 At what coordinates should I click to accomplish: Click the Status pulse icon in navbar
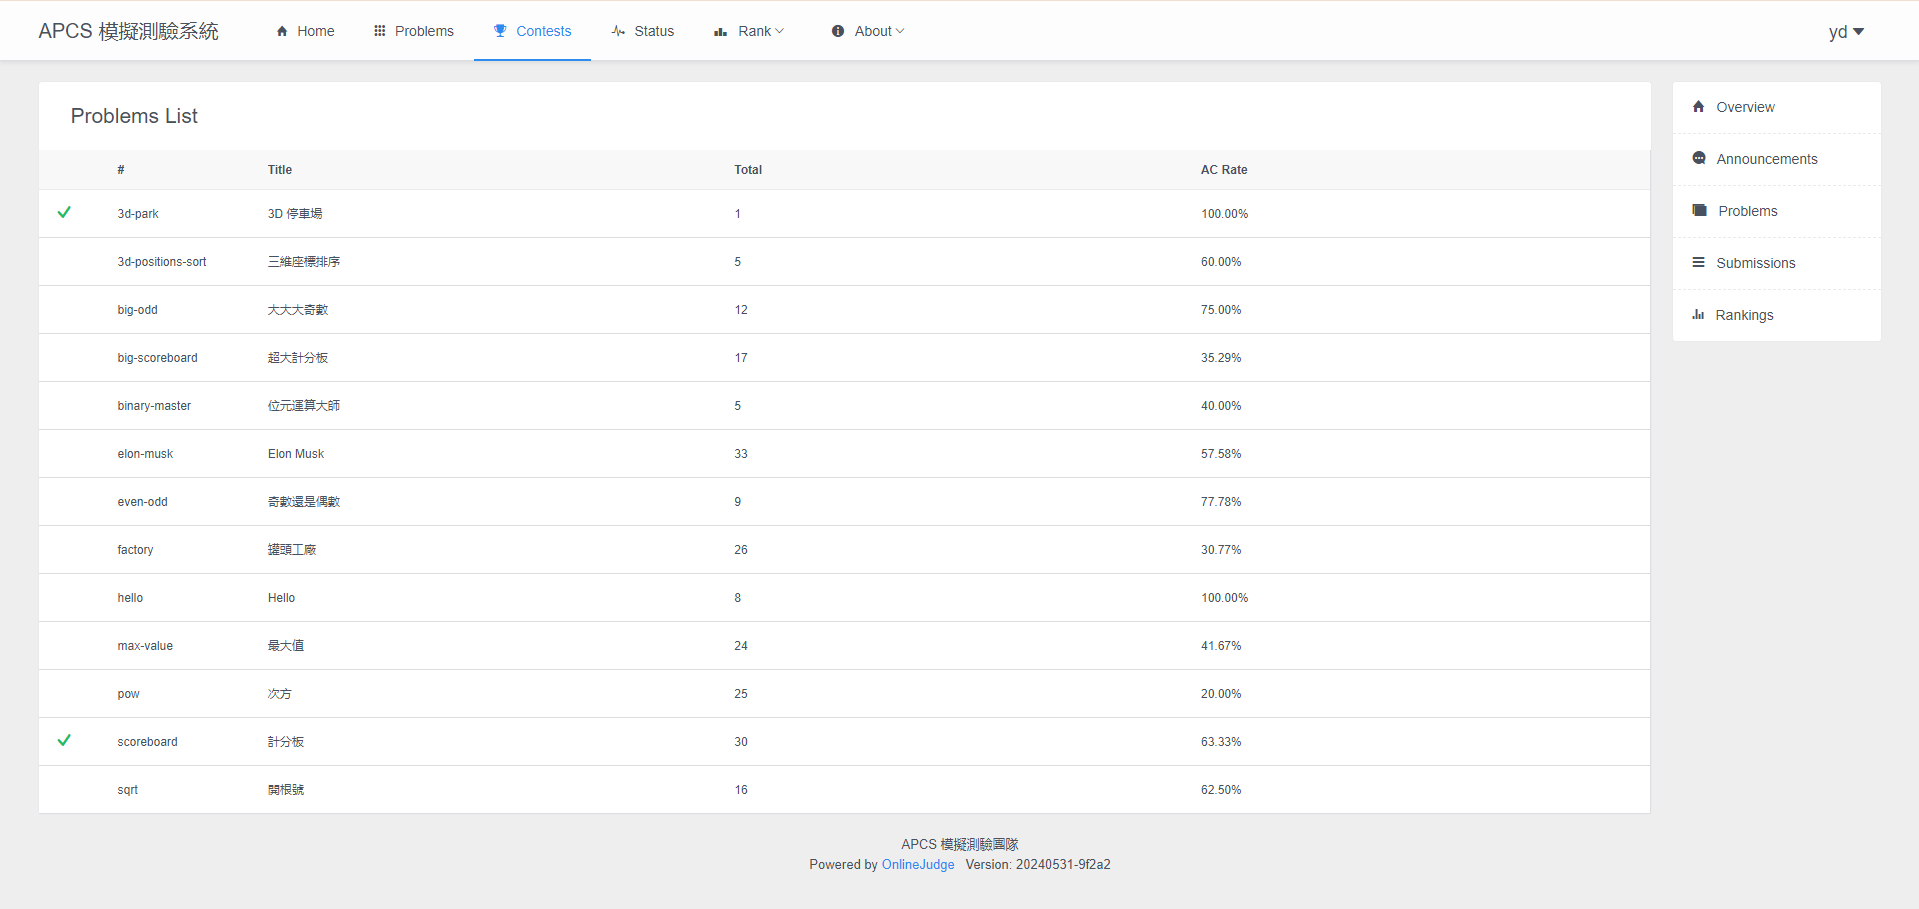618,31
